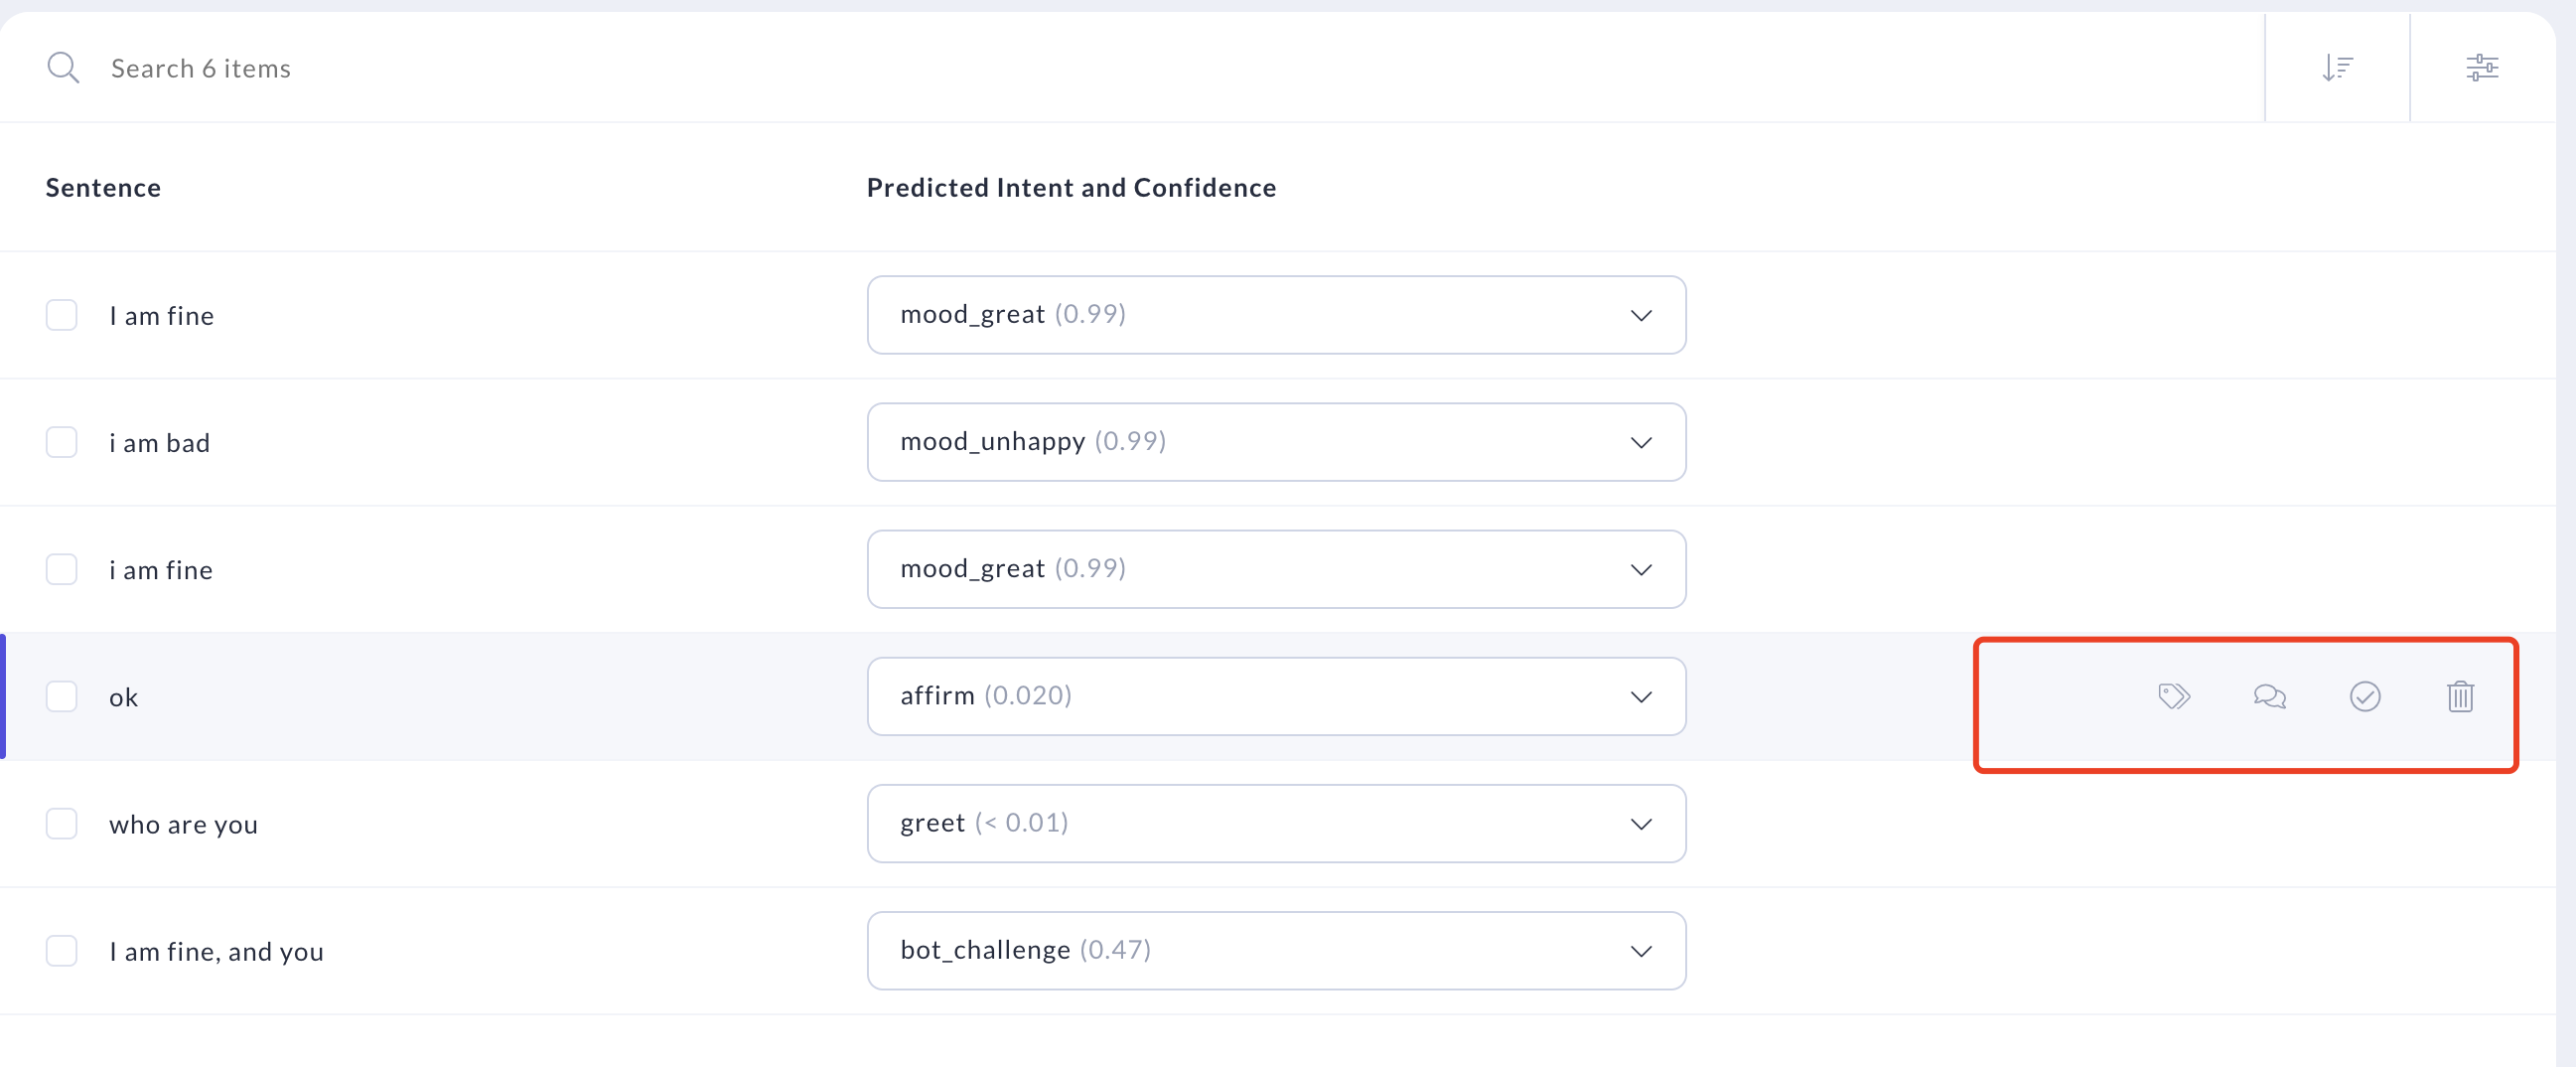The height and width of the screenshot is (1067, 2576).
Task: Click the 'I am fine, and you' sentence
Action: [216, 952]
